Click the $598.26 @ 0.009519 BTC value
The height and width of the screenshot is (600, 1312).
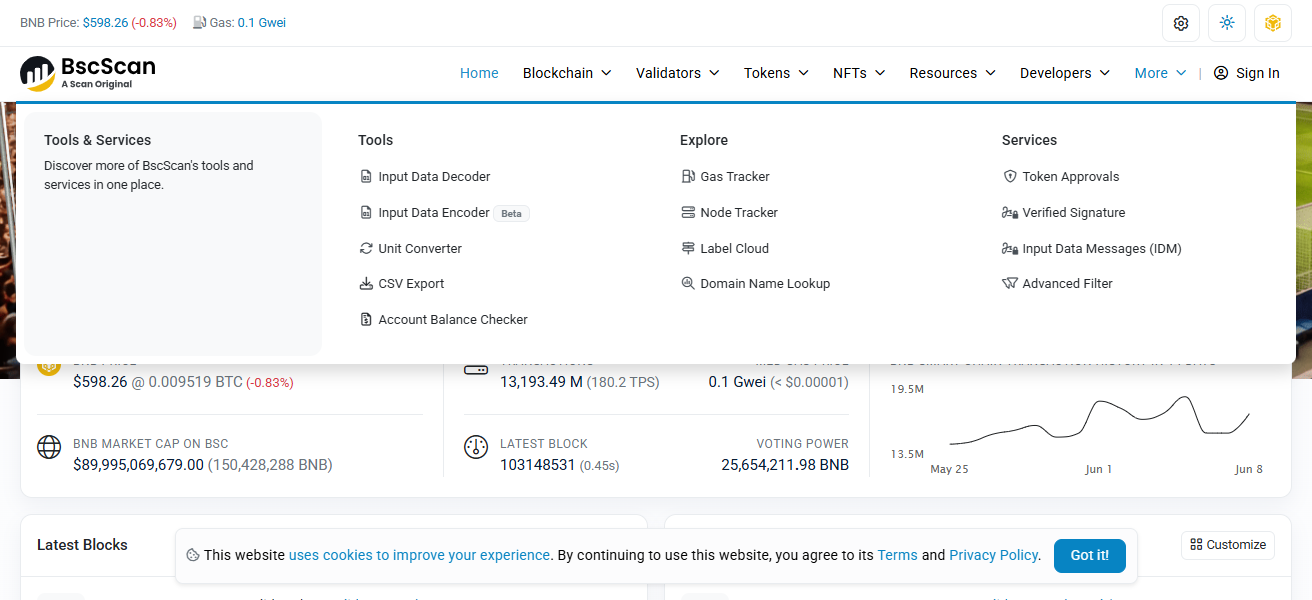point(158,382)
